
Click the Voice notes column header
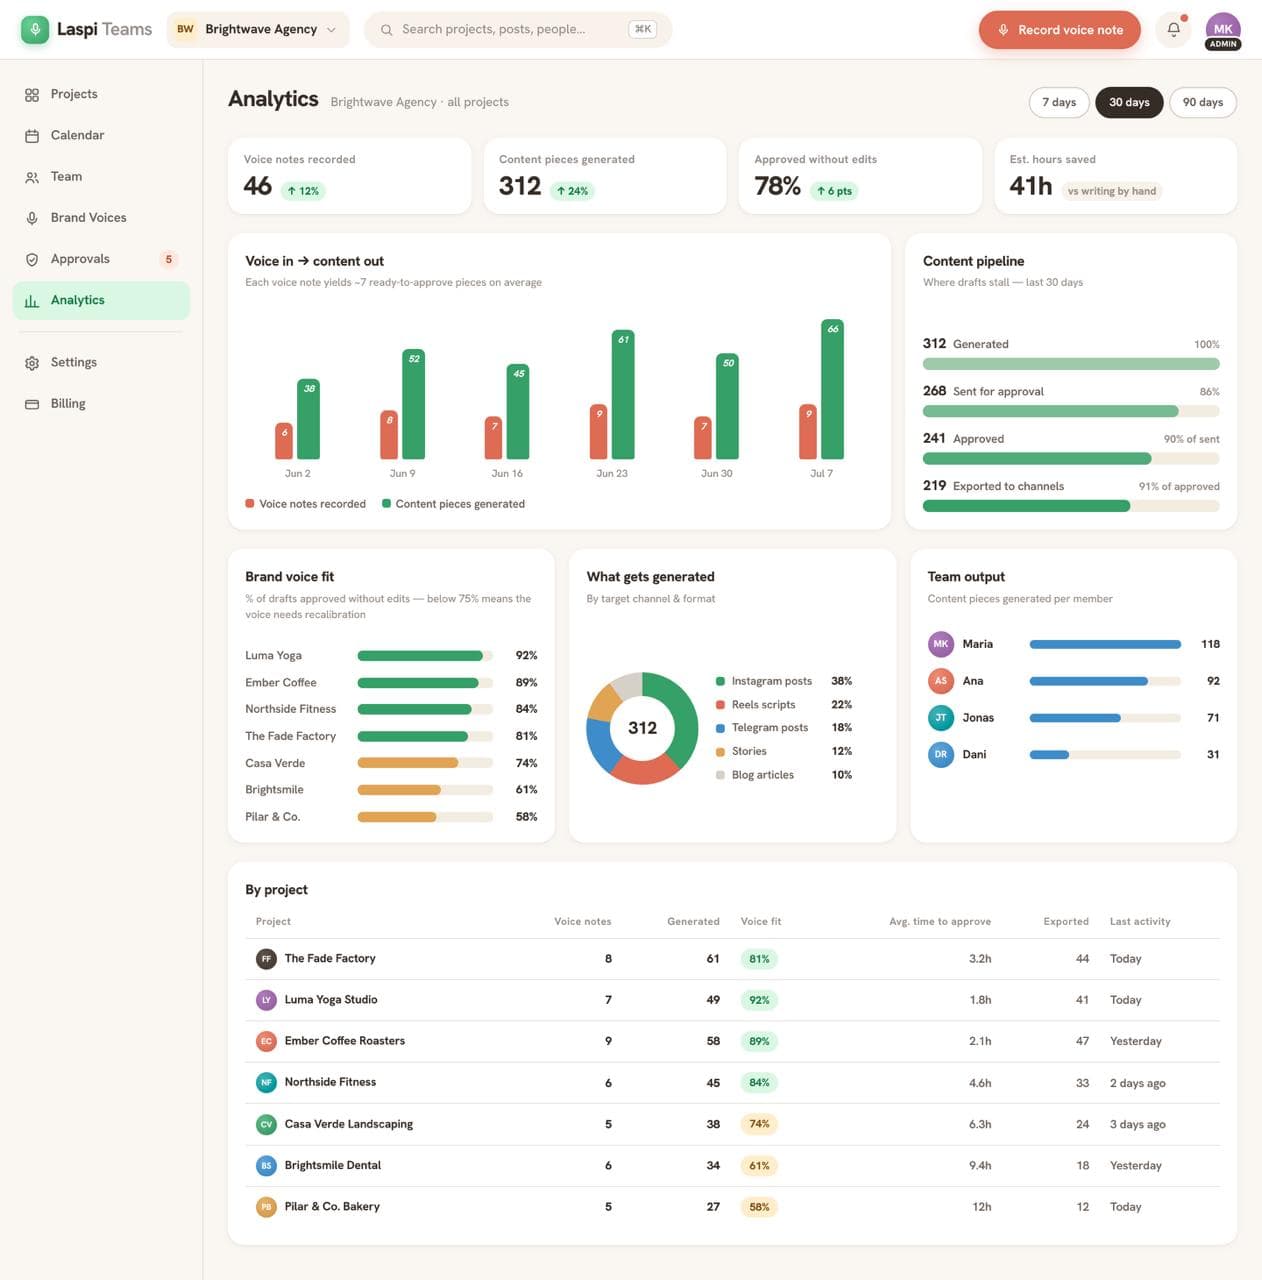point(582,921)
